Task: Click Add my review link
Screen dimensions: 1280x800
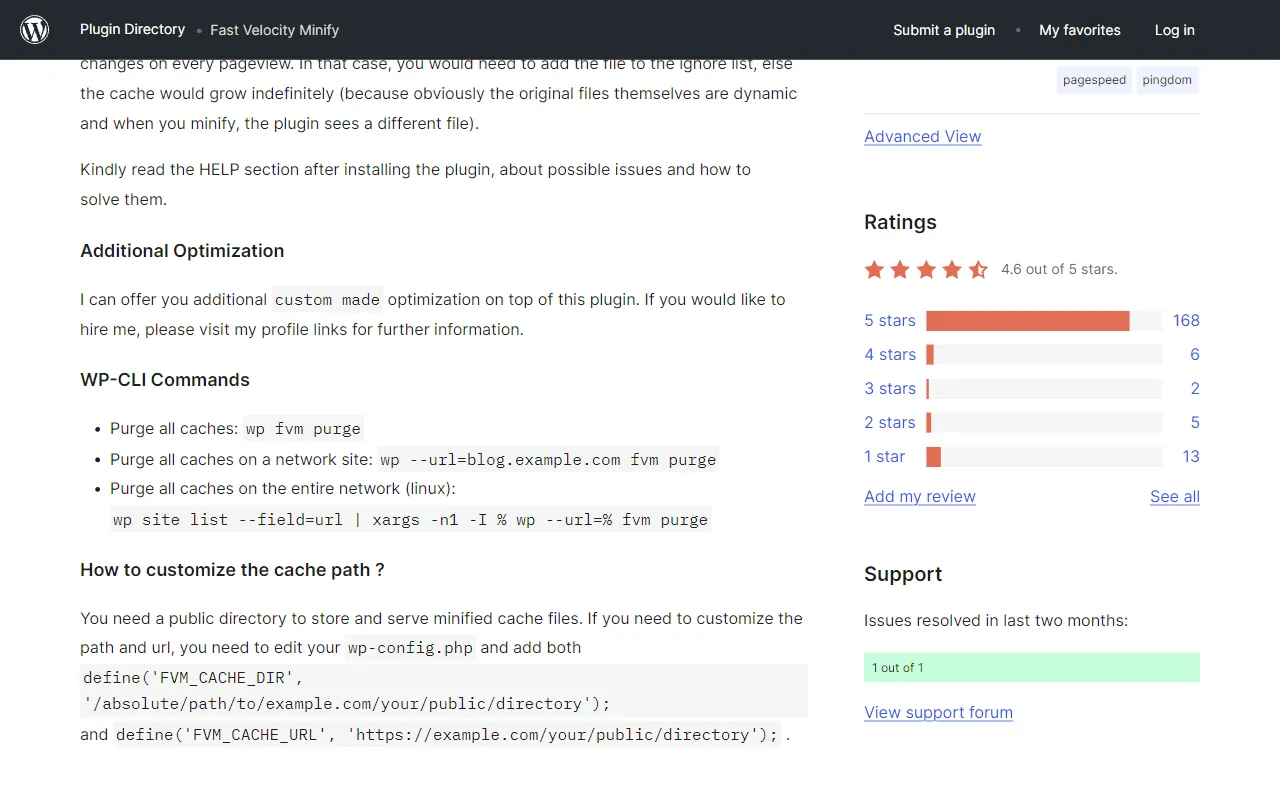Action: pyautogui.click(x=920, y=496)
